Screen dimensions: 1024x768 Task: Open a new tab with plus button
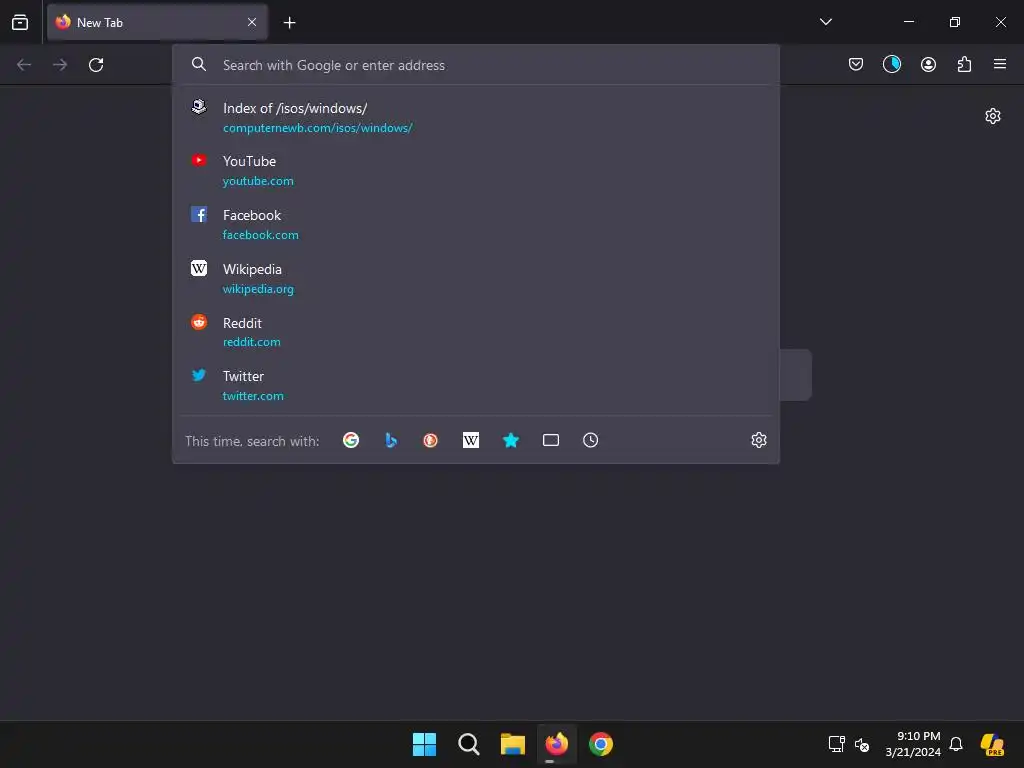tap(289, 23)
